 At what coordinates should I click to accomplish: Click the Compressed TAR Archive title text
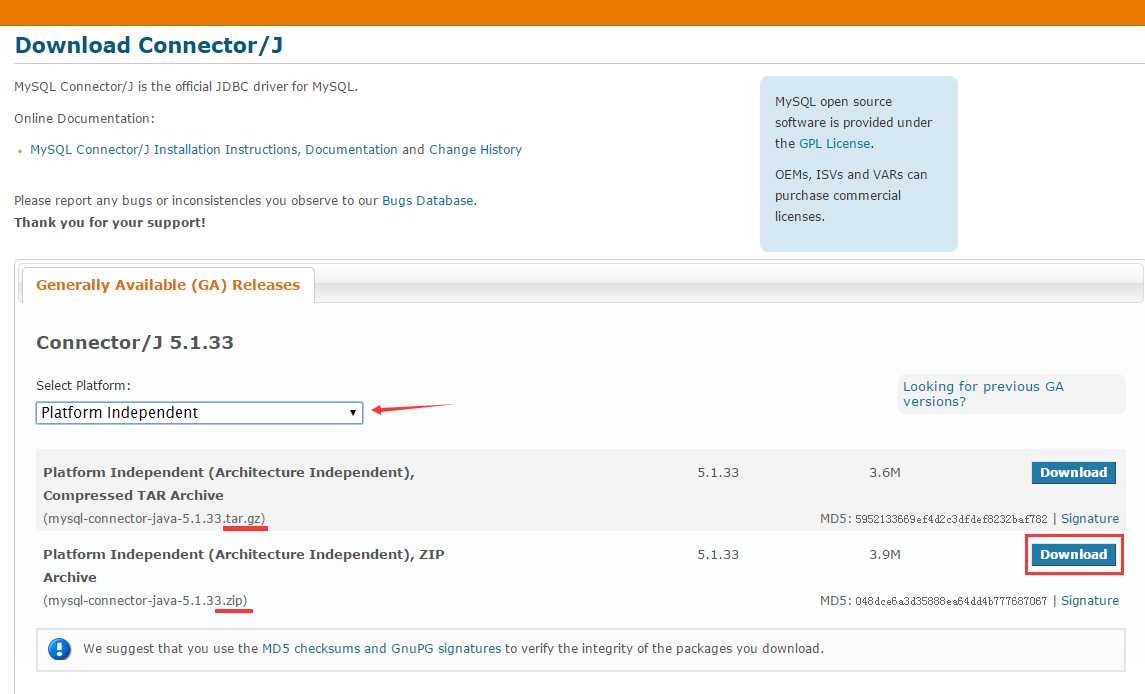pyautogui.click(x=229, y=484)
